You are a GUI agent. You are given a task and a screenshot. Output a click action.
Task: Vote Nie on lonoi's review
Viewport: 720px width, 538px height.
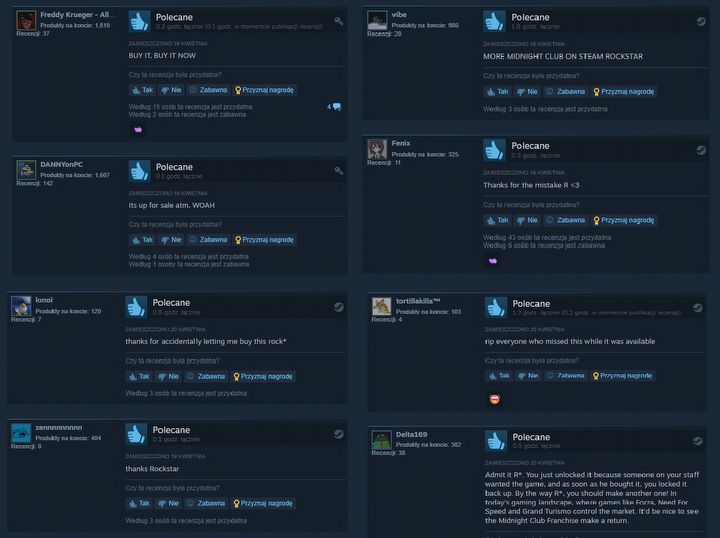pos(168,376)
